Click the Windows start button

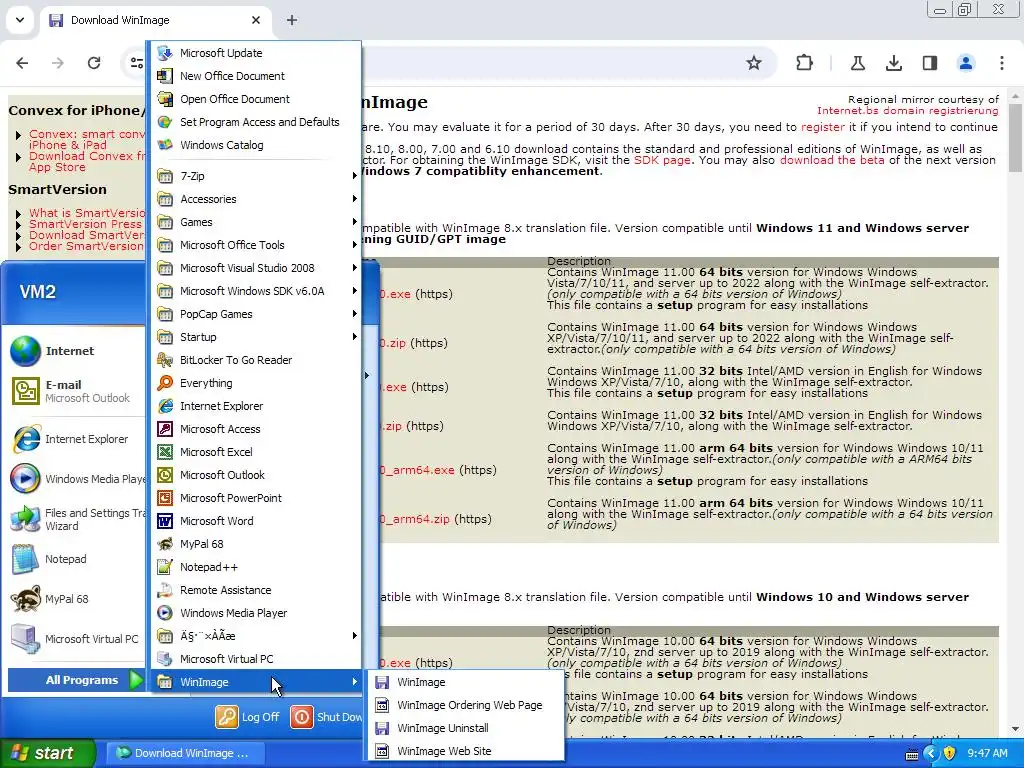[47, 753]
